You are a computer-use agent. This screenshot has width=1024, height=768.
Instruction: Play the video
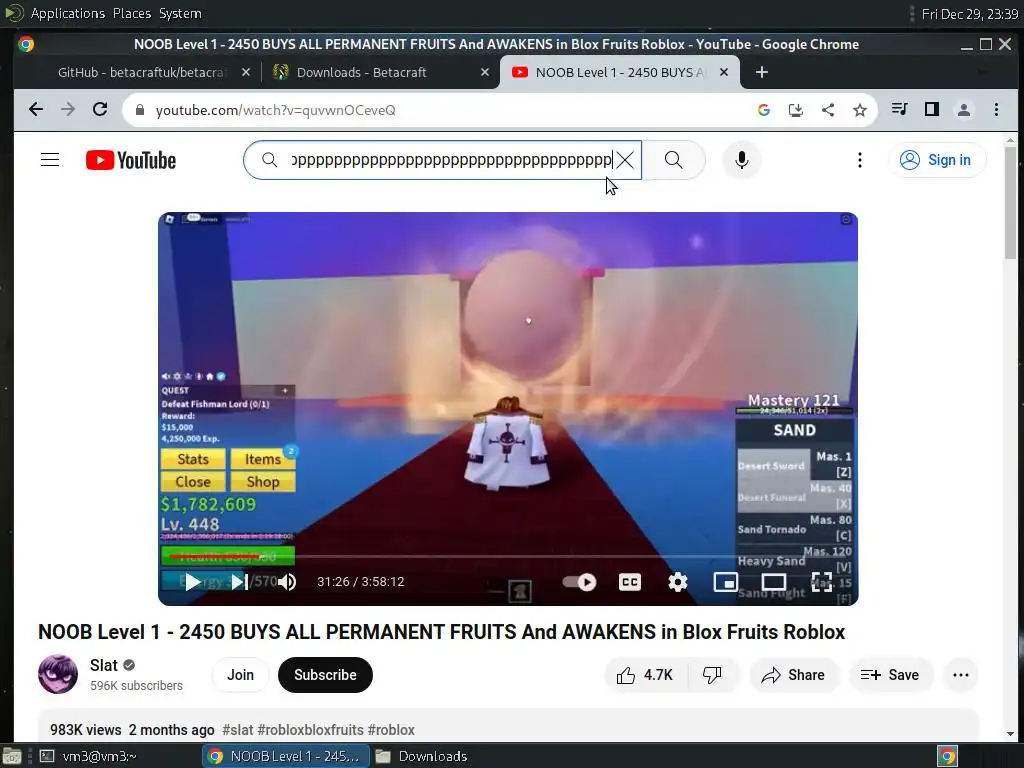point(192,582)
